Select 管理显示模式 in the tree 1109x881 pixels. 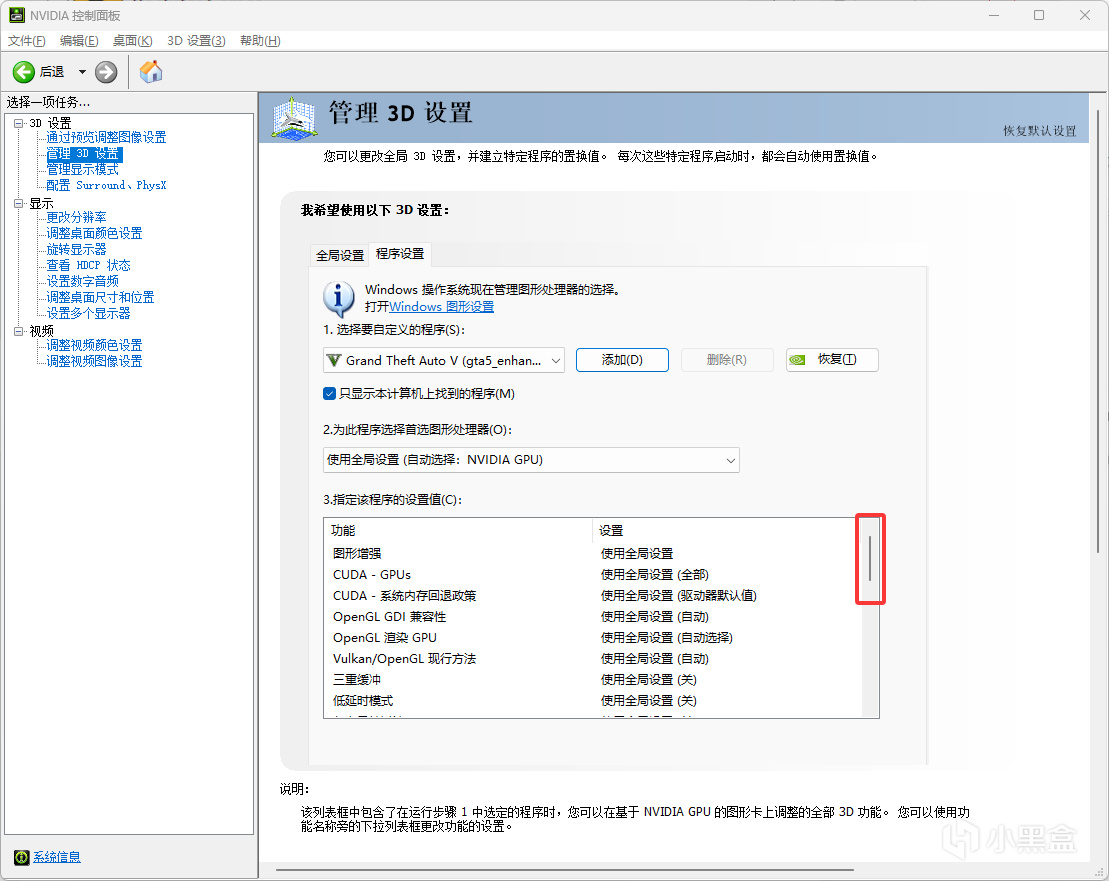click(82, 170)
